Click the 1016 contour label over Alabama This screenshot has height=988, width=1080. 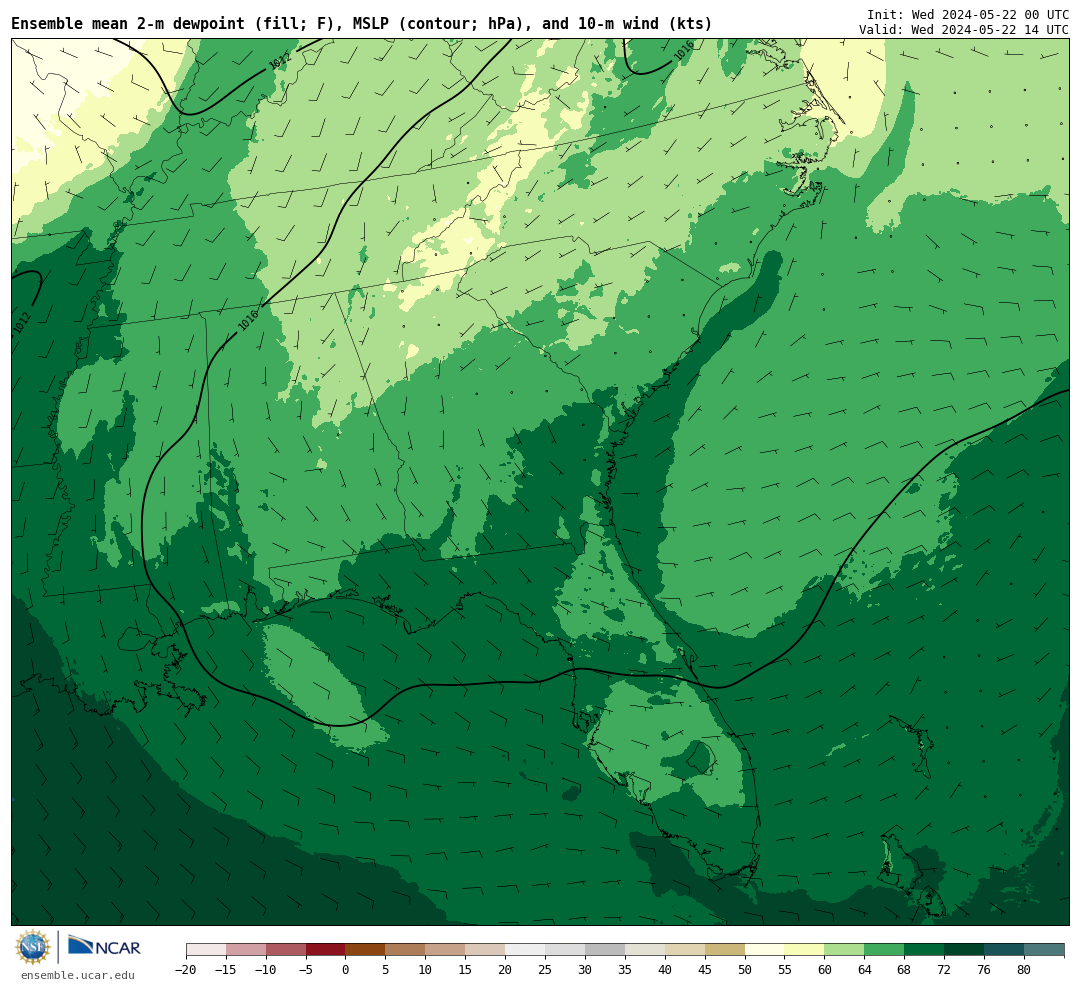pos(248,320)
